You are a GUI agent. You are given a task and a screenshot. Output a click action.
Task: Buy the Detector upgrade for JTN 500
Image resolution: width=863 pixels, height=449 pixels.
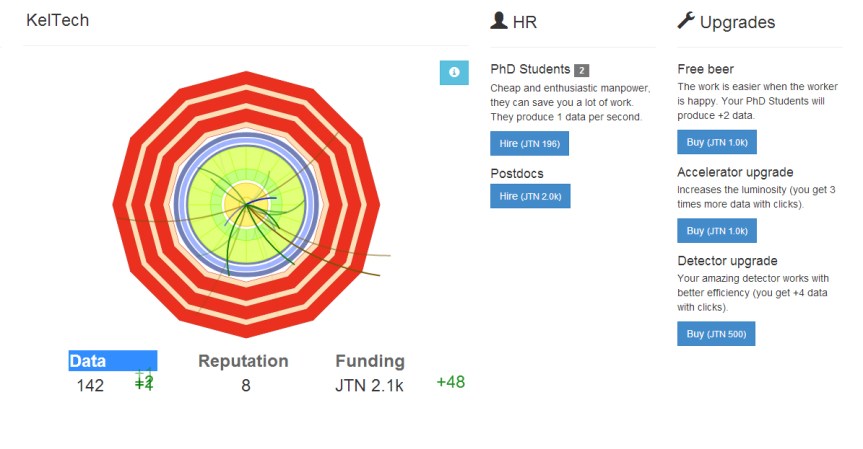click(716, 333)
